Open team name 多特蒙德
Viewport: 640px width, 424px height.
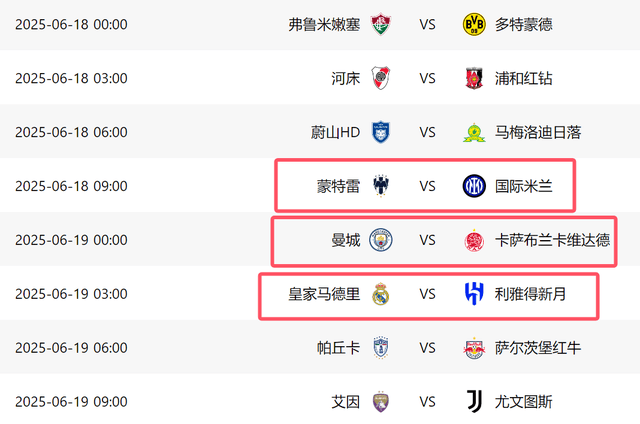tap(523, 24)
